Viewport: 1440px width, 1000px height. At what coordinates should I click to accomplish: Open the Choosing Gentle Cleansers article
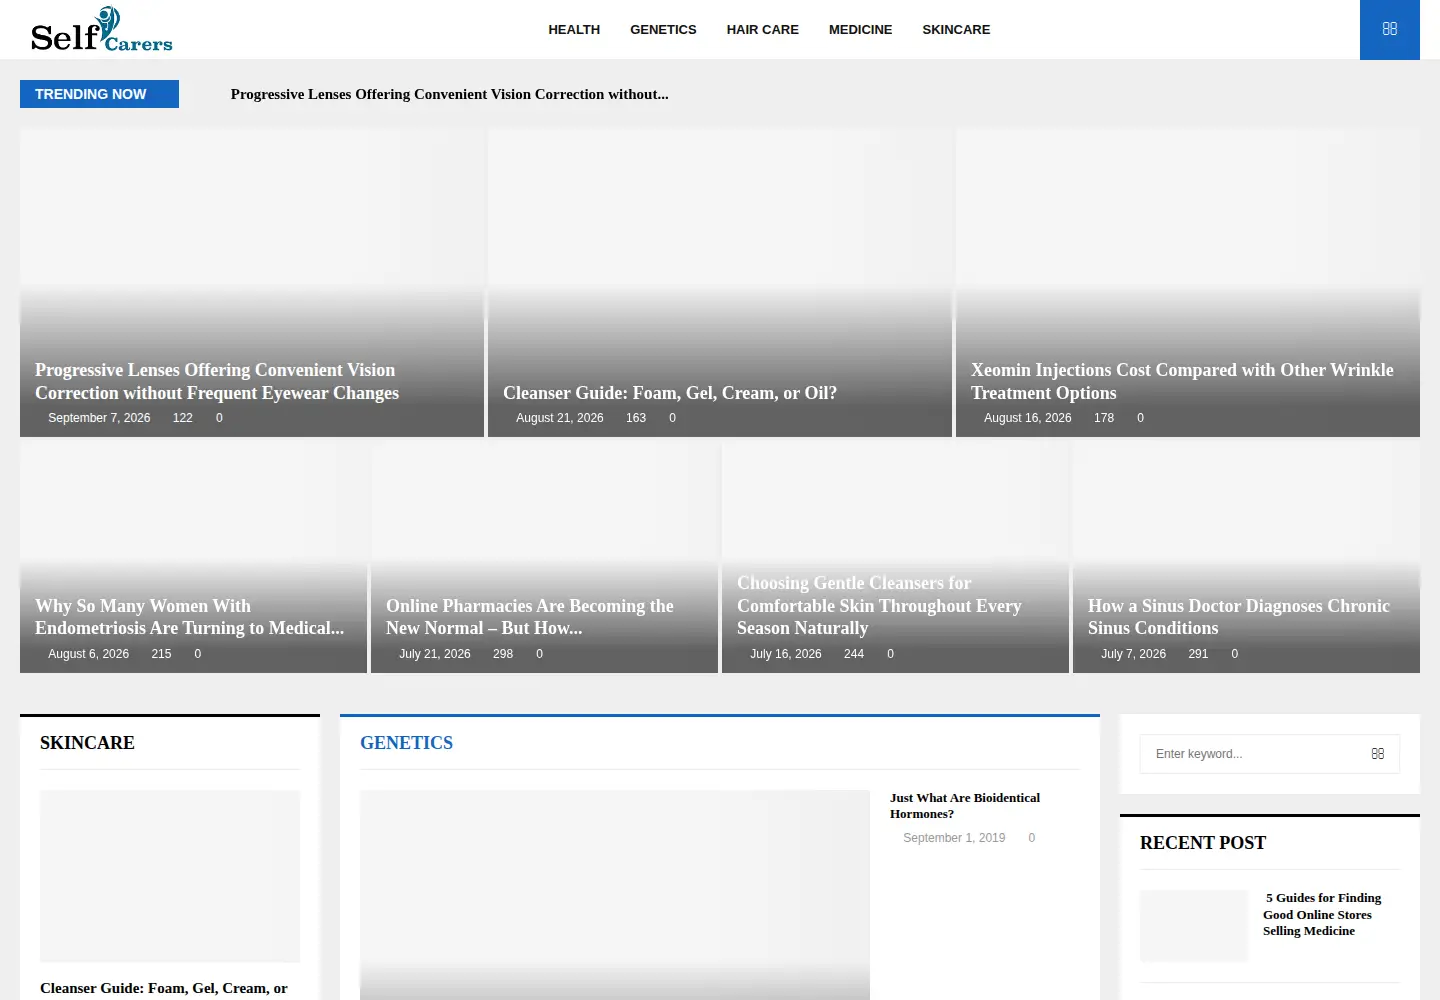(x=879, y=605)
